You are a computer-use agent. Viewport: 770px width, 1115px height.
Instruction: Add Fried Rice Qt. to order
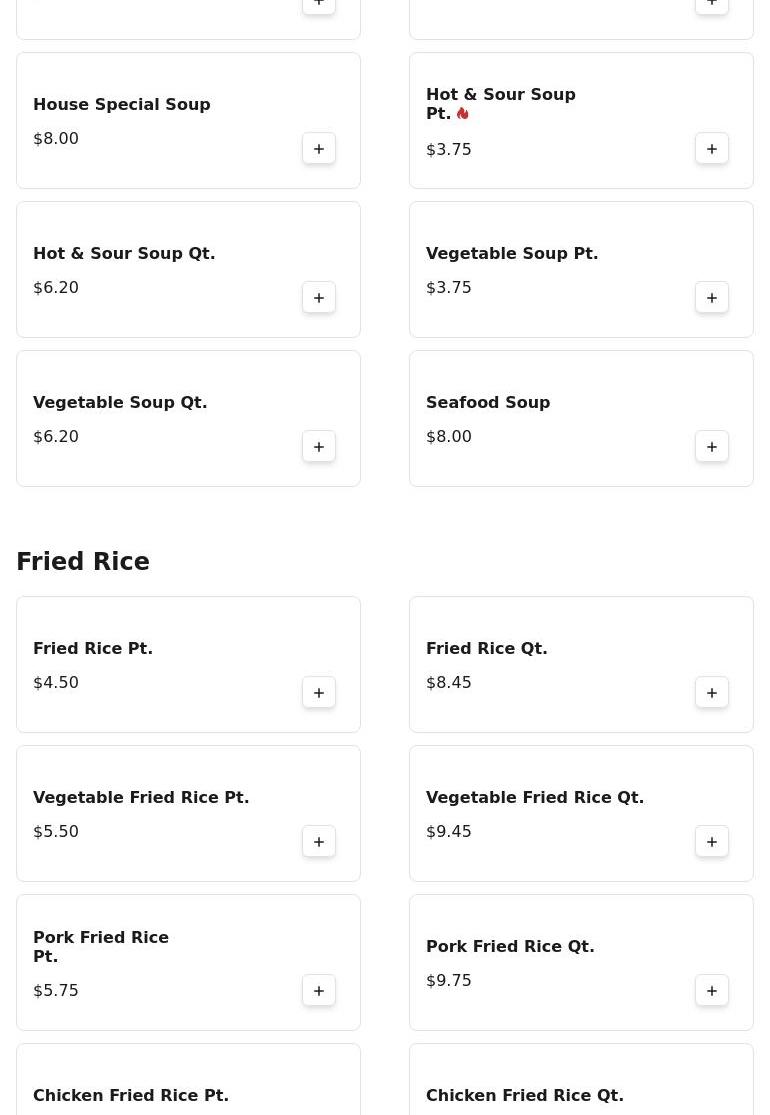(x=712, y=693)
